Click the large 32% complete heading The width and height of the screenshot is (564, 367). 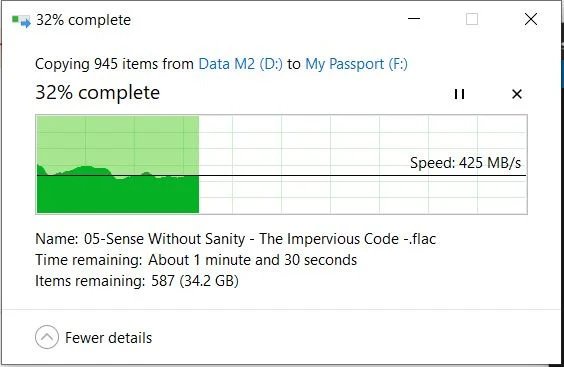97,93
